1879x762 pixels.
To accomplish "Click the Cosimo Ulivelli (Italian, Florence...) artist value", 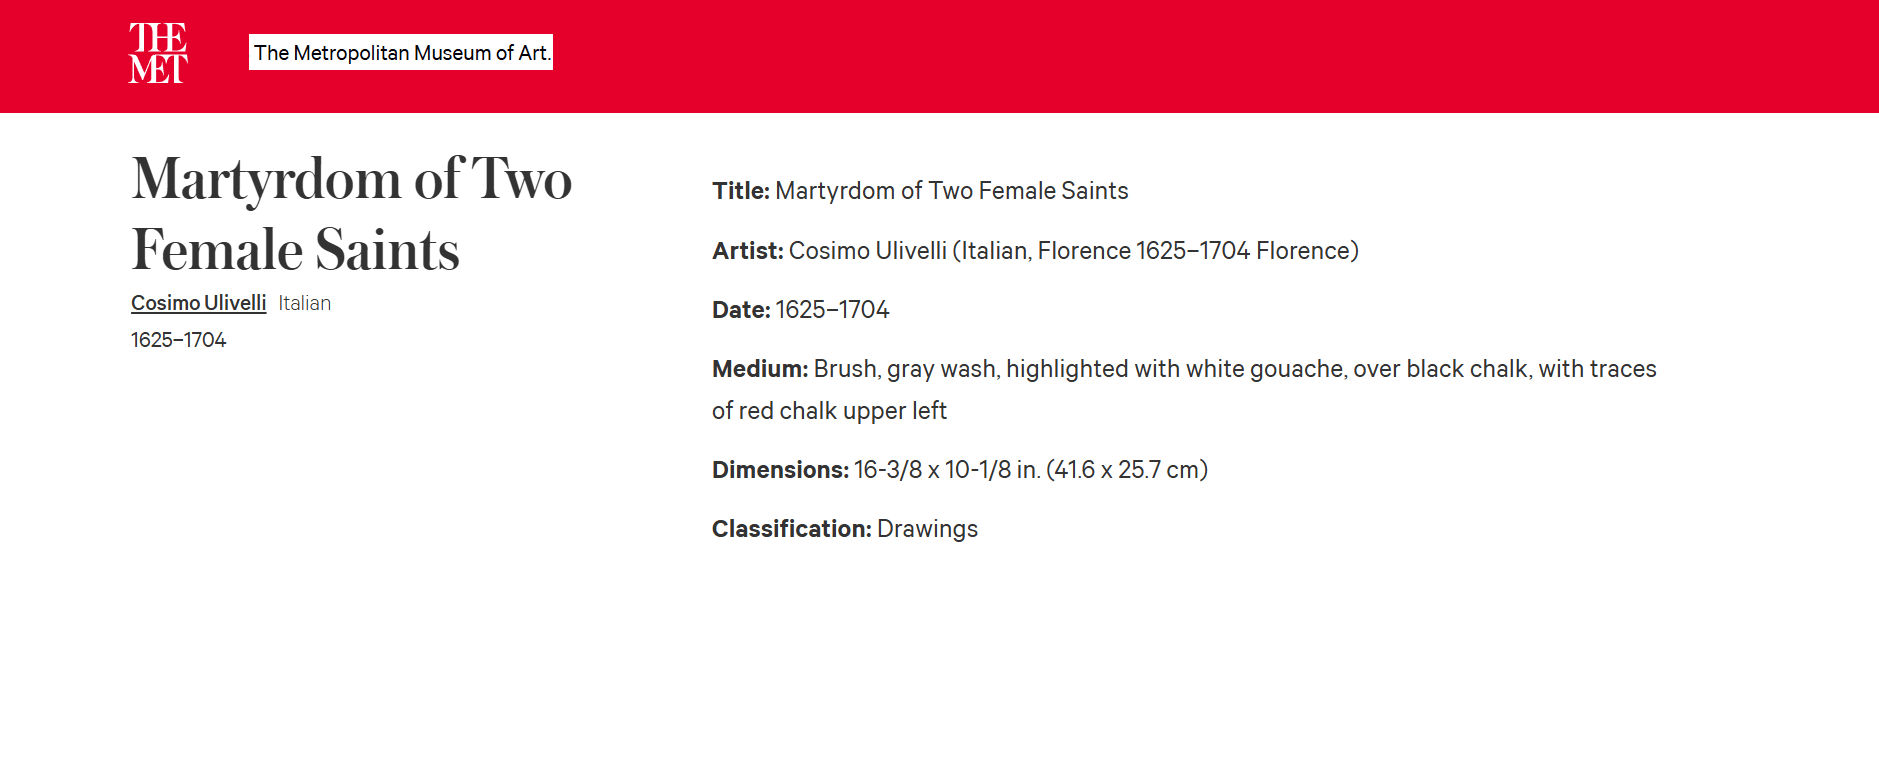I will [x=1073, y=251].
